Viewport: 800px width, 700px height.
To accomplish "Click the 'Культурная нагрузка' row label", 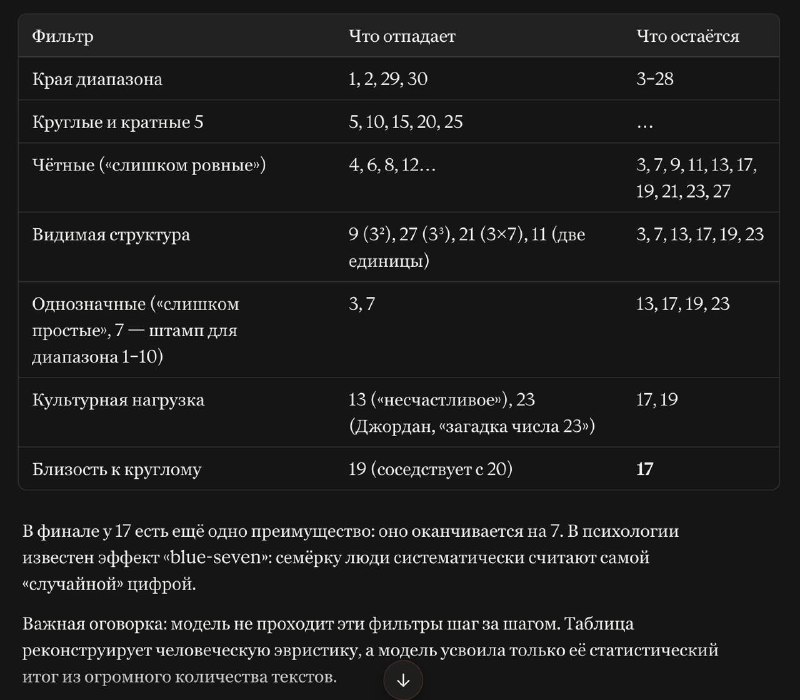I will (x=118, y=399).
